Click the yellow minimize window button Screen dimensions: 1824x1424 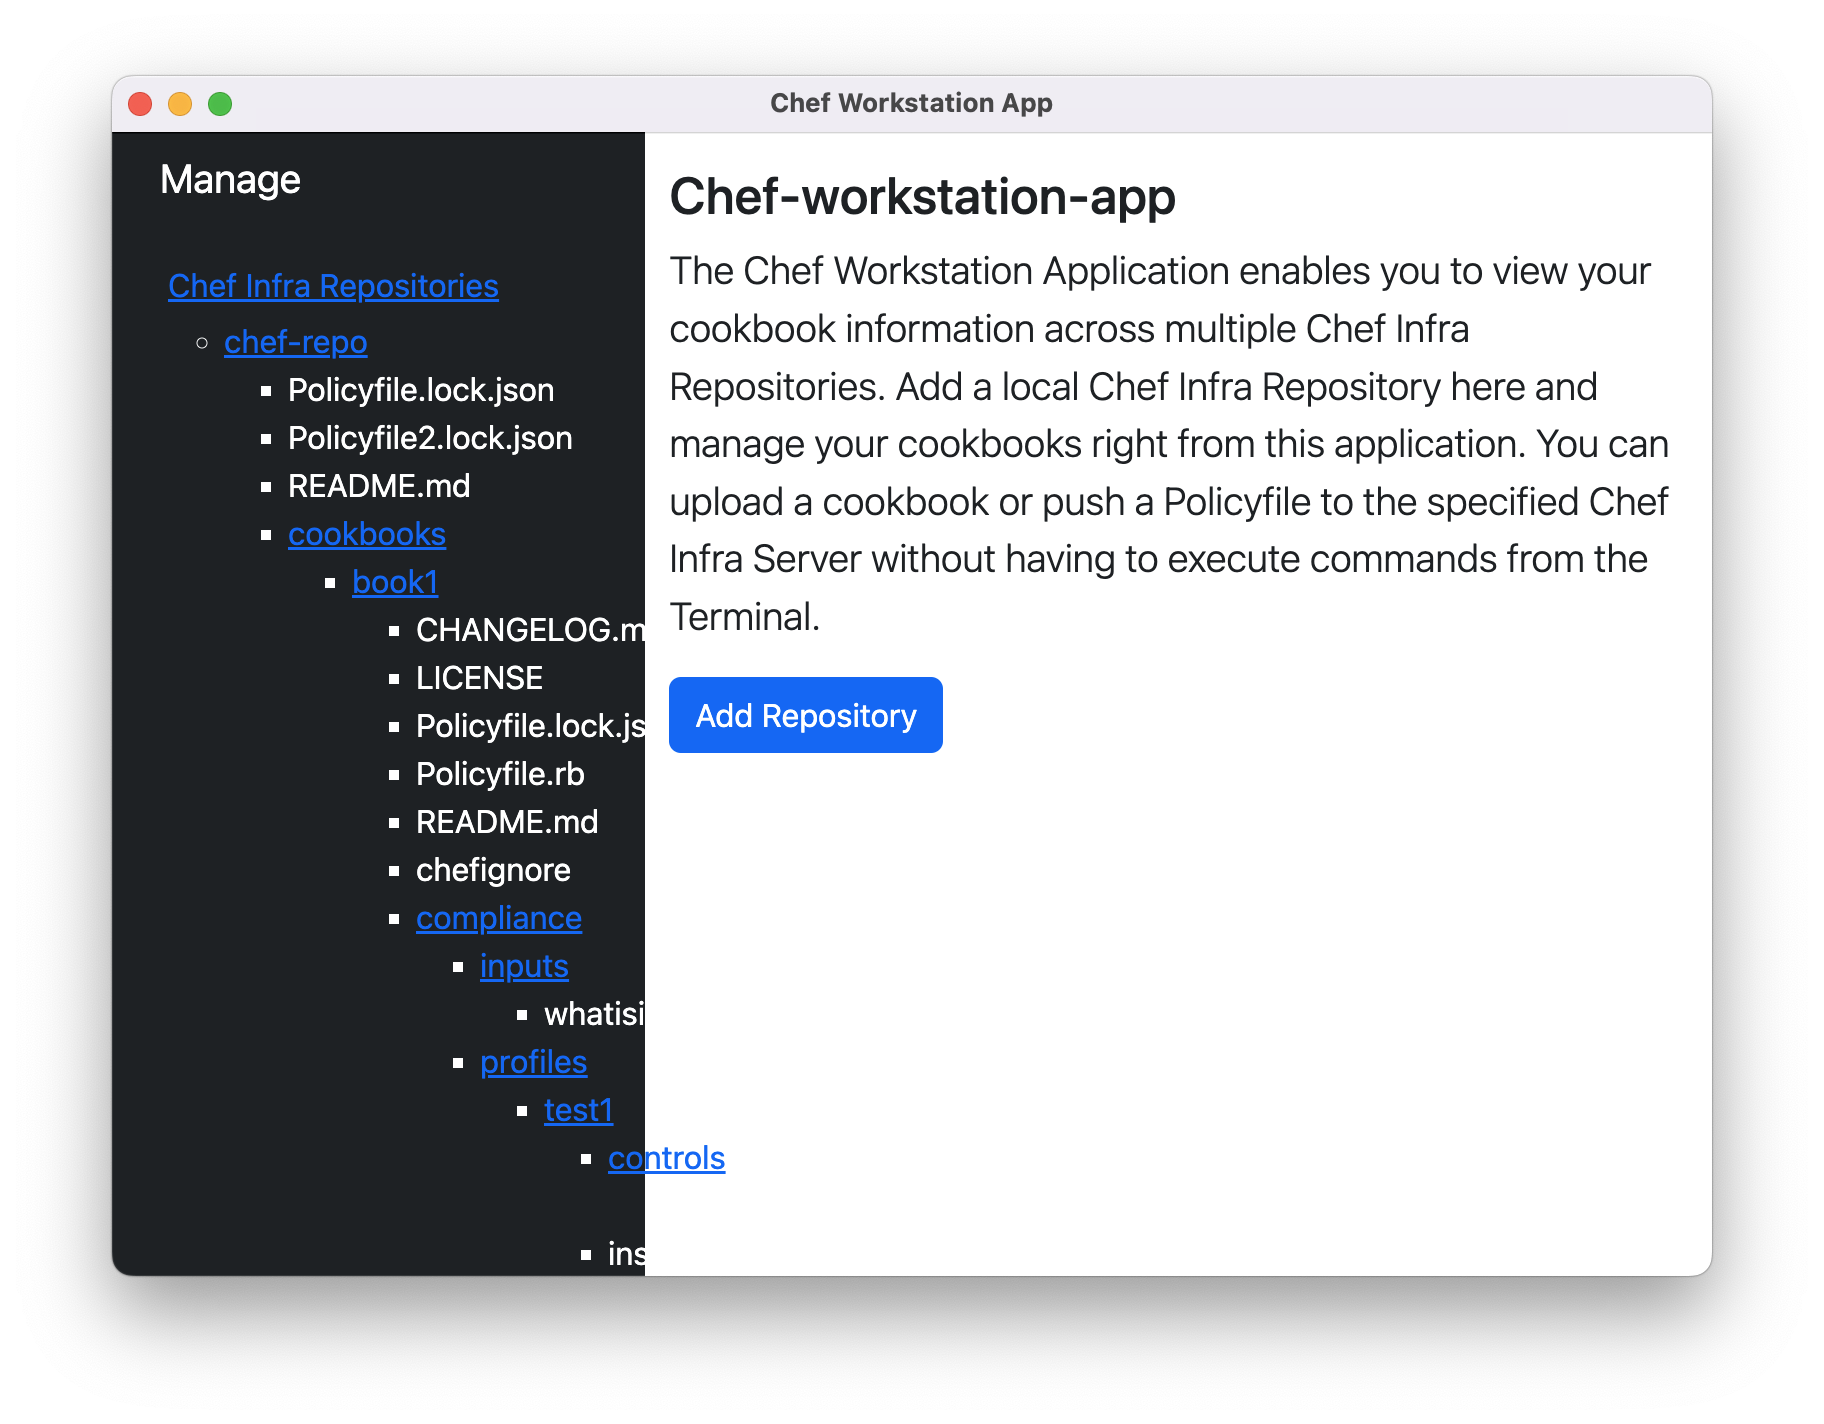click(x=180, y=104)
